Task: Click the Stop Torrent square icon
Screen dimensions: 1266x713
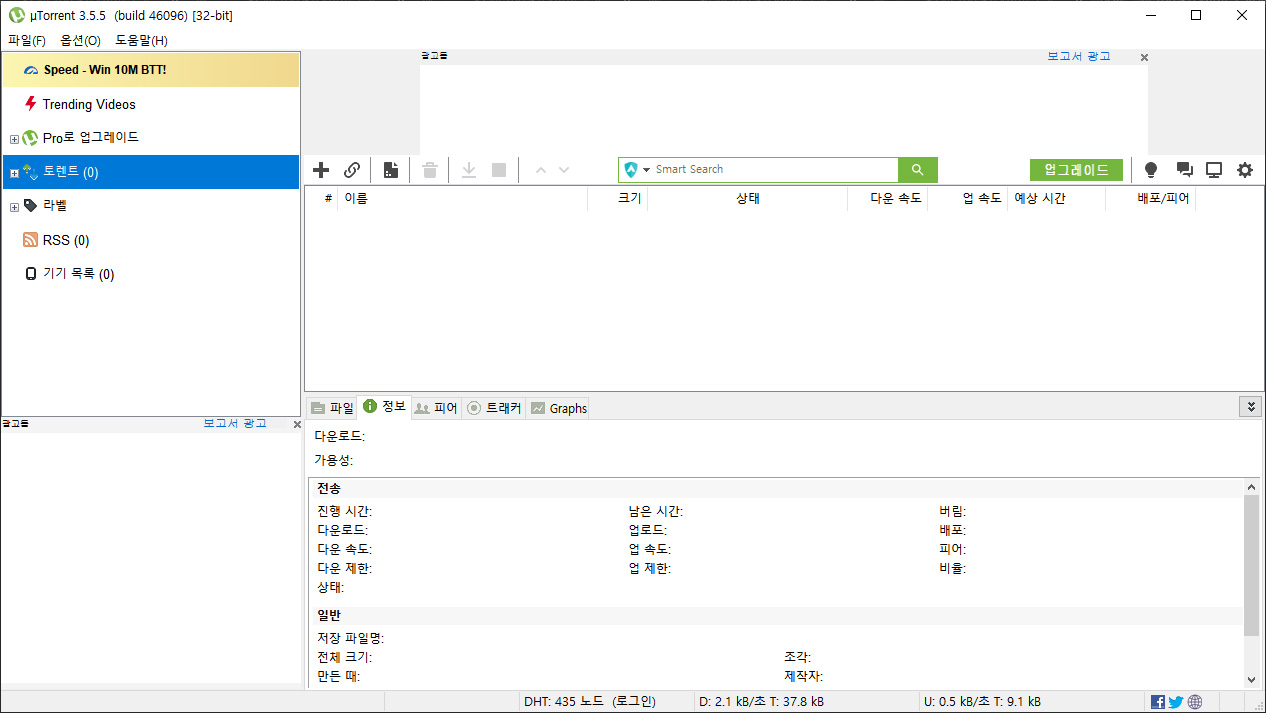Action: click(499, 170)
